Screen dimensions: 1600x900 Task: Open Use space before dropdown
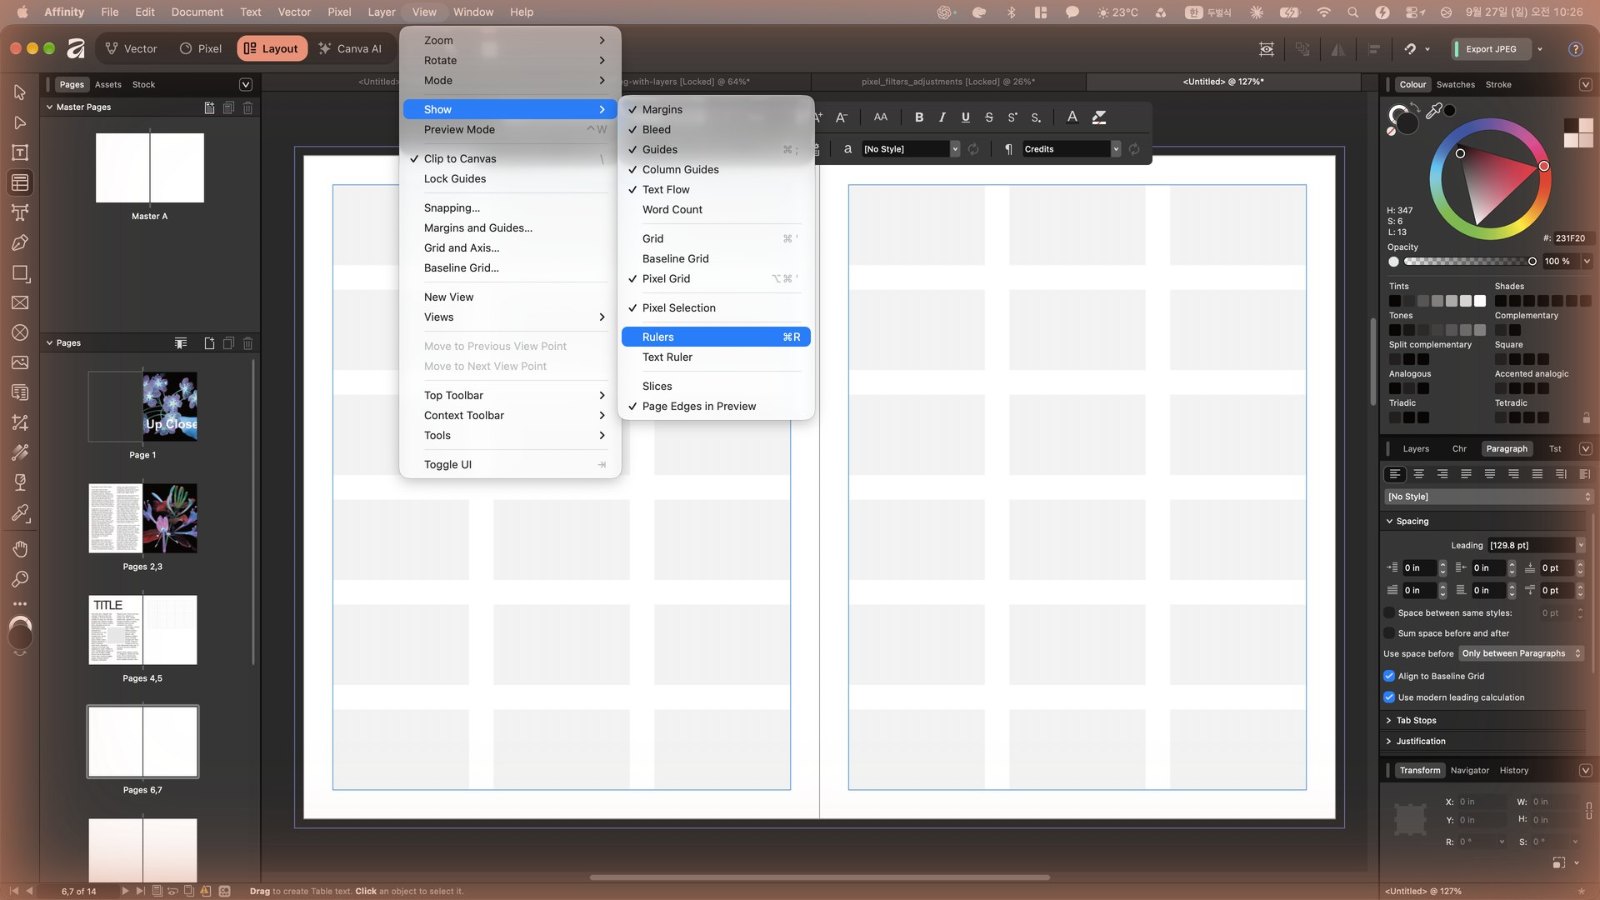click(x=1521, y=654)
